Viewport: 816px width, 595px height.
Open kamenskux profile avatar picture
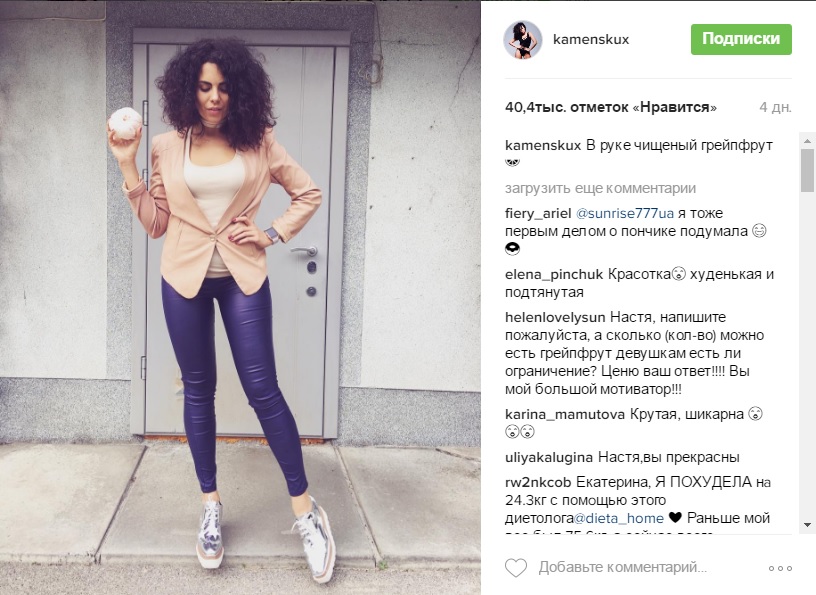522,40
